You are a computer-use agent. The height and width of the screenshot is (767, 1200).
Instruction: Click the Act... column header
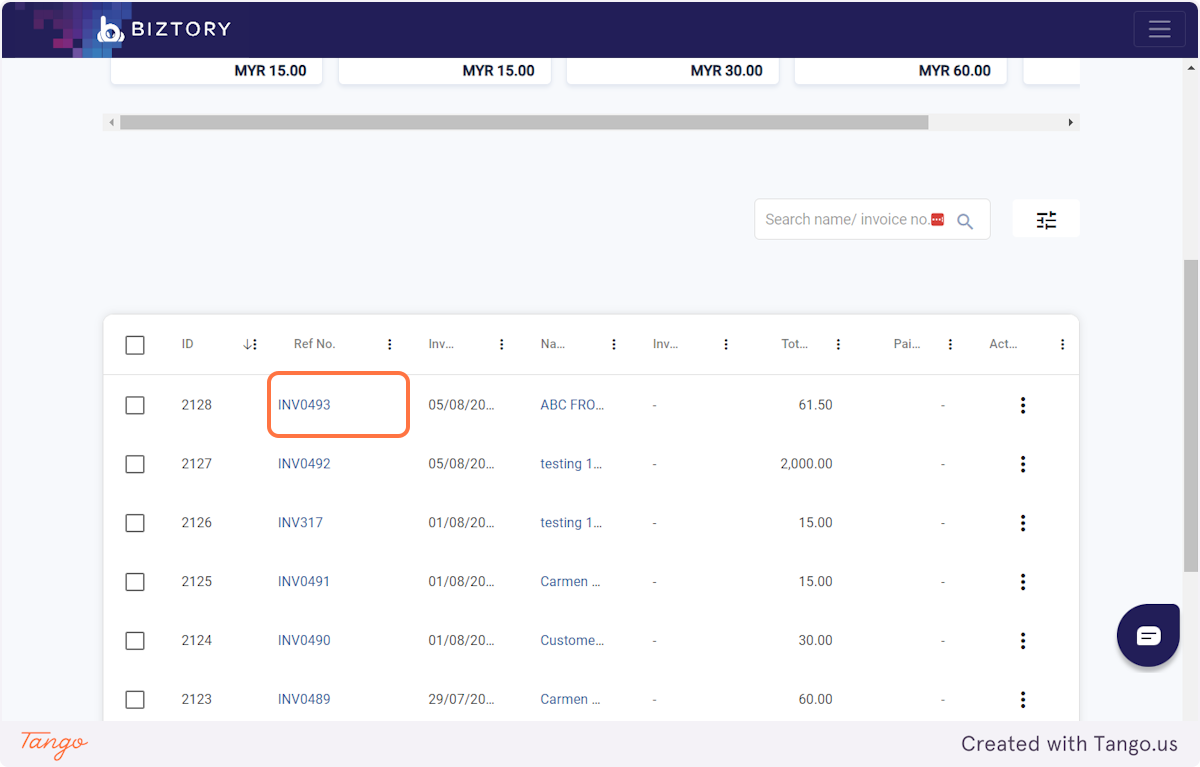[x=1003, y=344]
